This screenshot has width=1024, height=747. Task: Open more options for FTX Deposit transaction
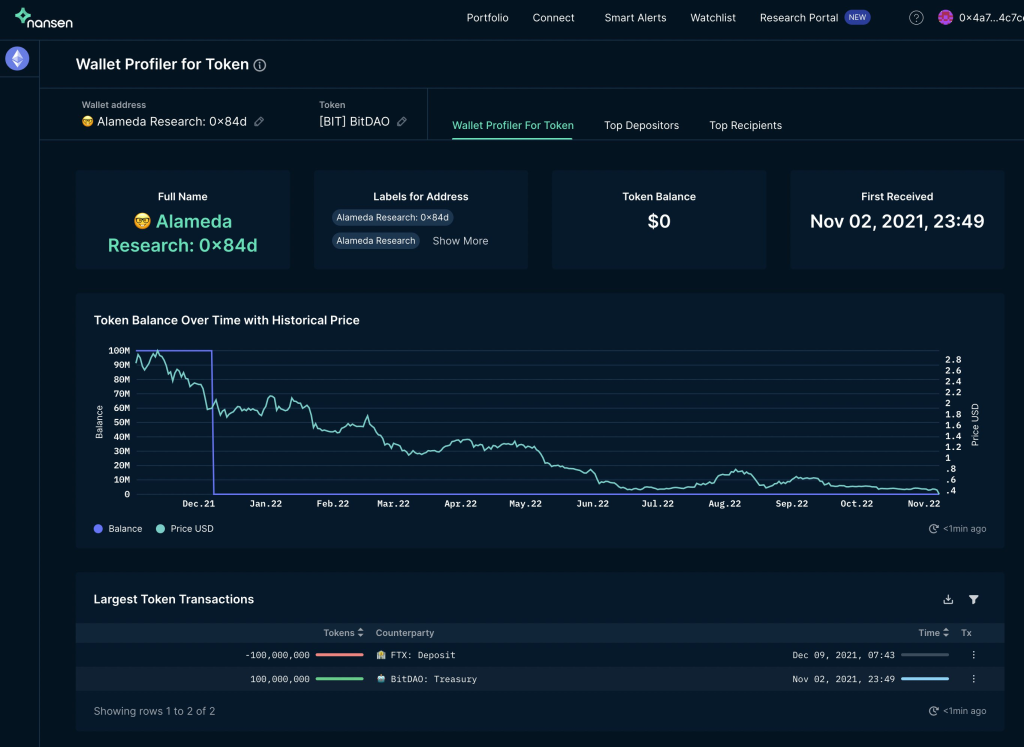(x=974, y=655)
